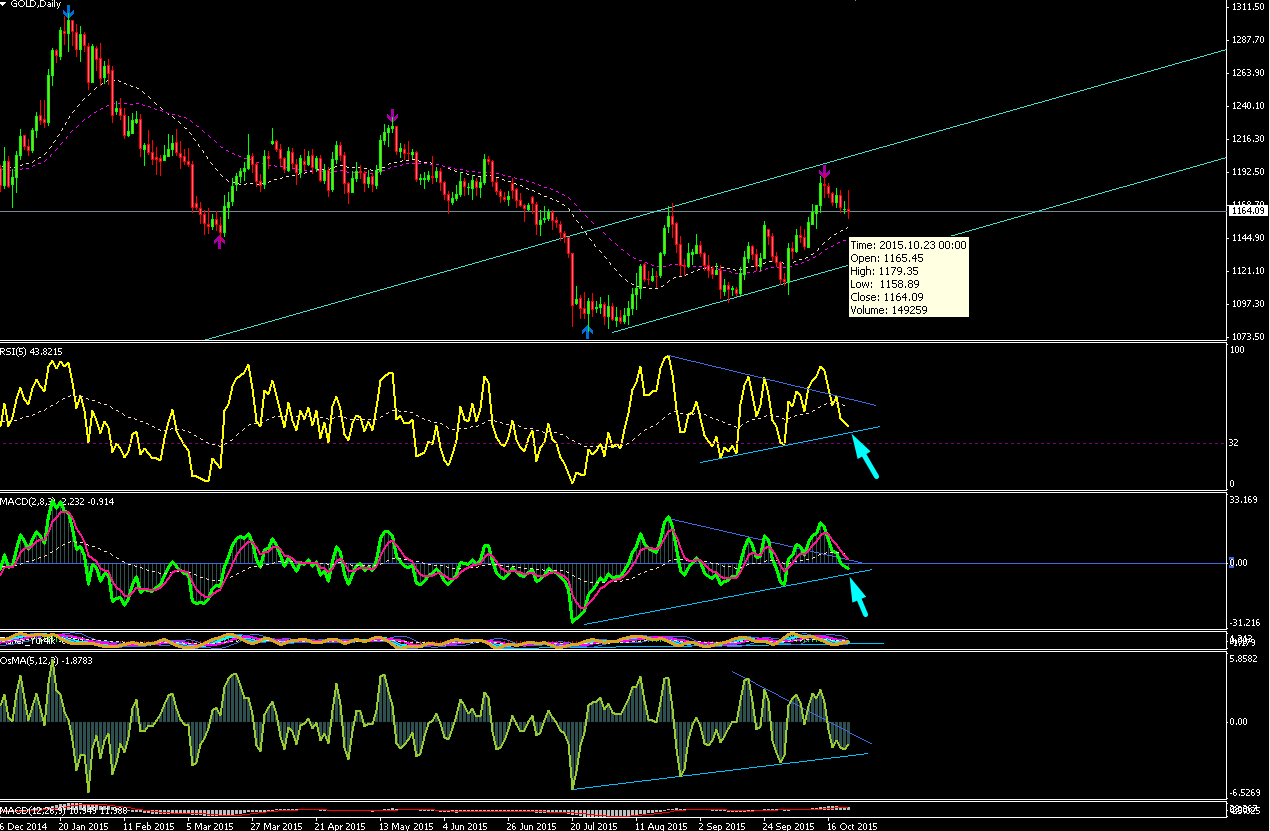The height and width of the screenshot is (831, 1270).
Task: Click the small triangle beside GOLD,Daily title
Action: 5,6
